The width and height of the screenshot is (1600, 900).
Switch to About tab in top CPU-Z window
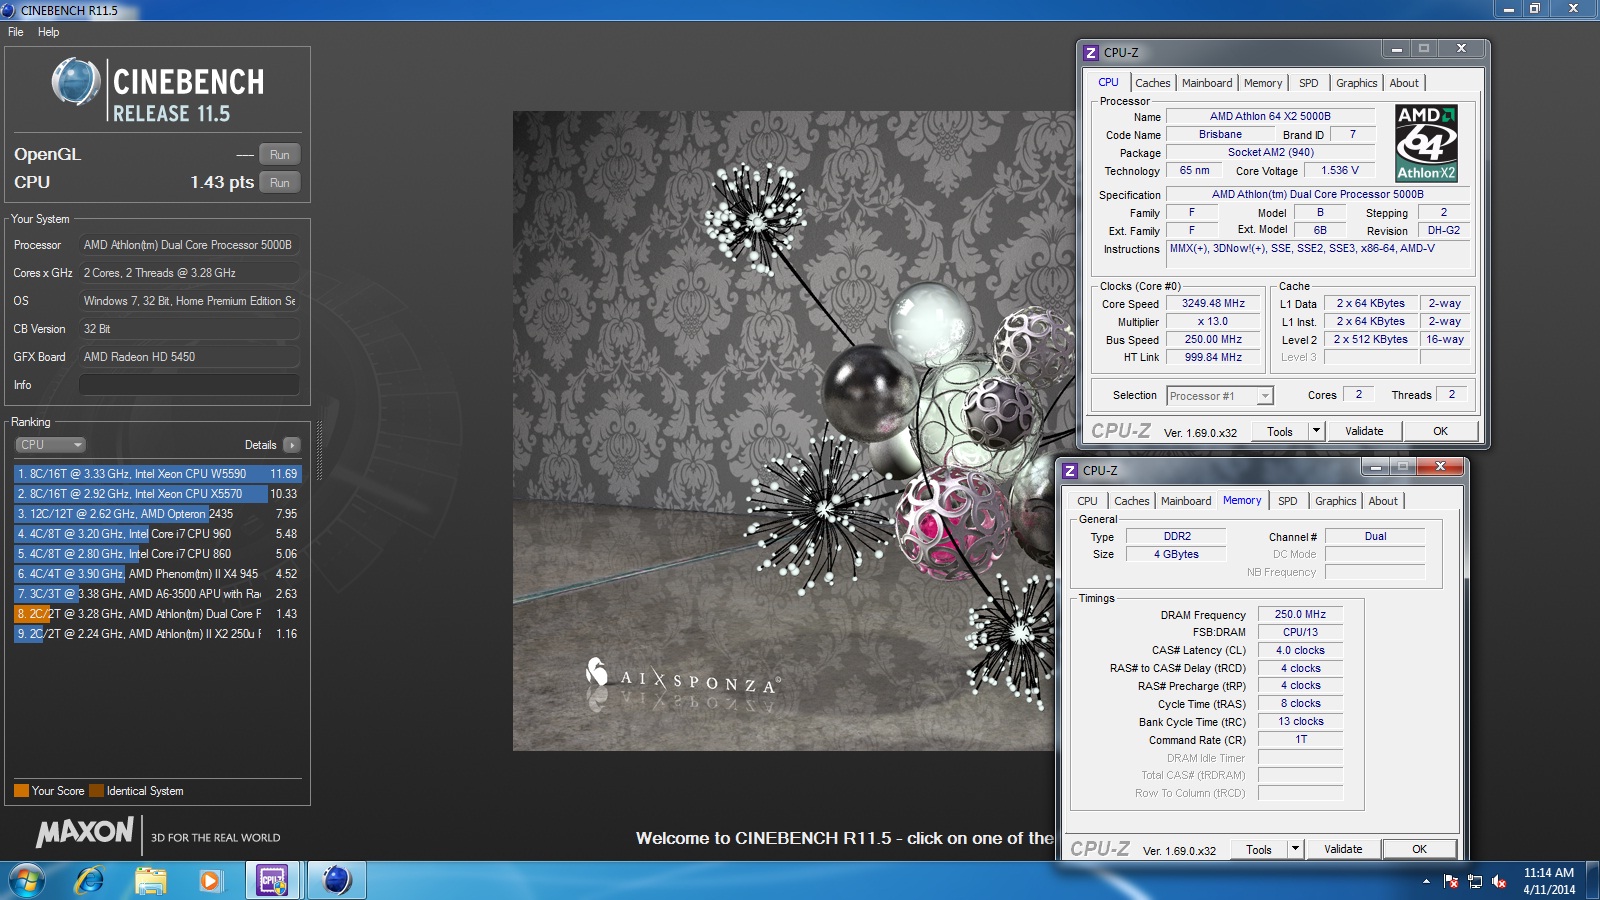point(1404,83)
